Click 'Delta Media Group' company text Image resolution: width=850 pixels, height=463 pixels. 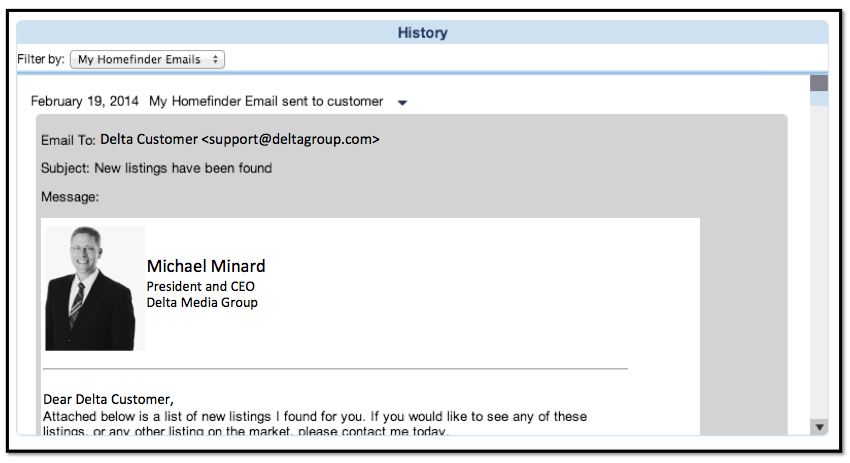pos(202,303)
